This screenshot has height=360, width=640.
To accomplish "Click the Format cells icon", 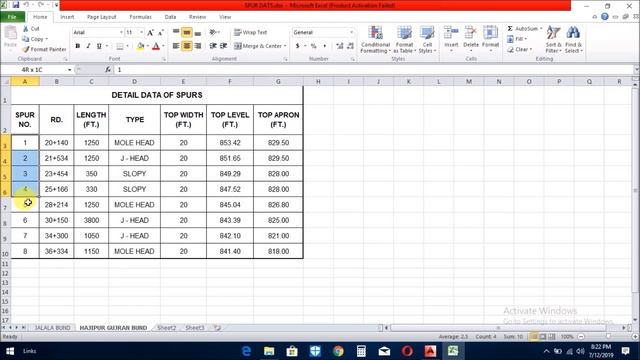I will tap(490, 33).
